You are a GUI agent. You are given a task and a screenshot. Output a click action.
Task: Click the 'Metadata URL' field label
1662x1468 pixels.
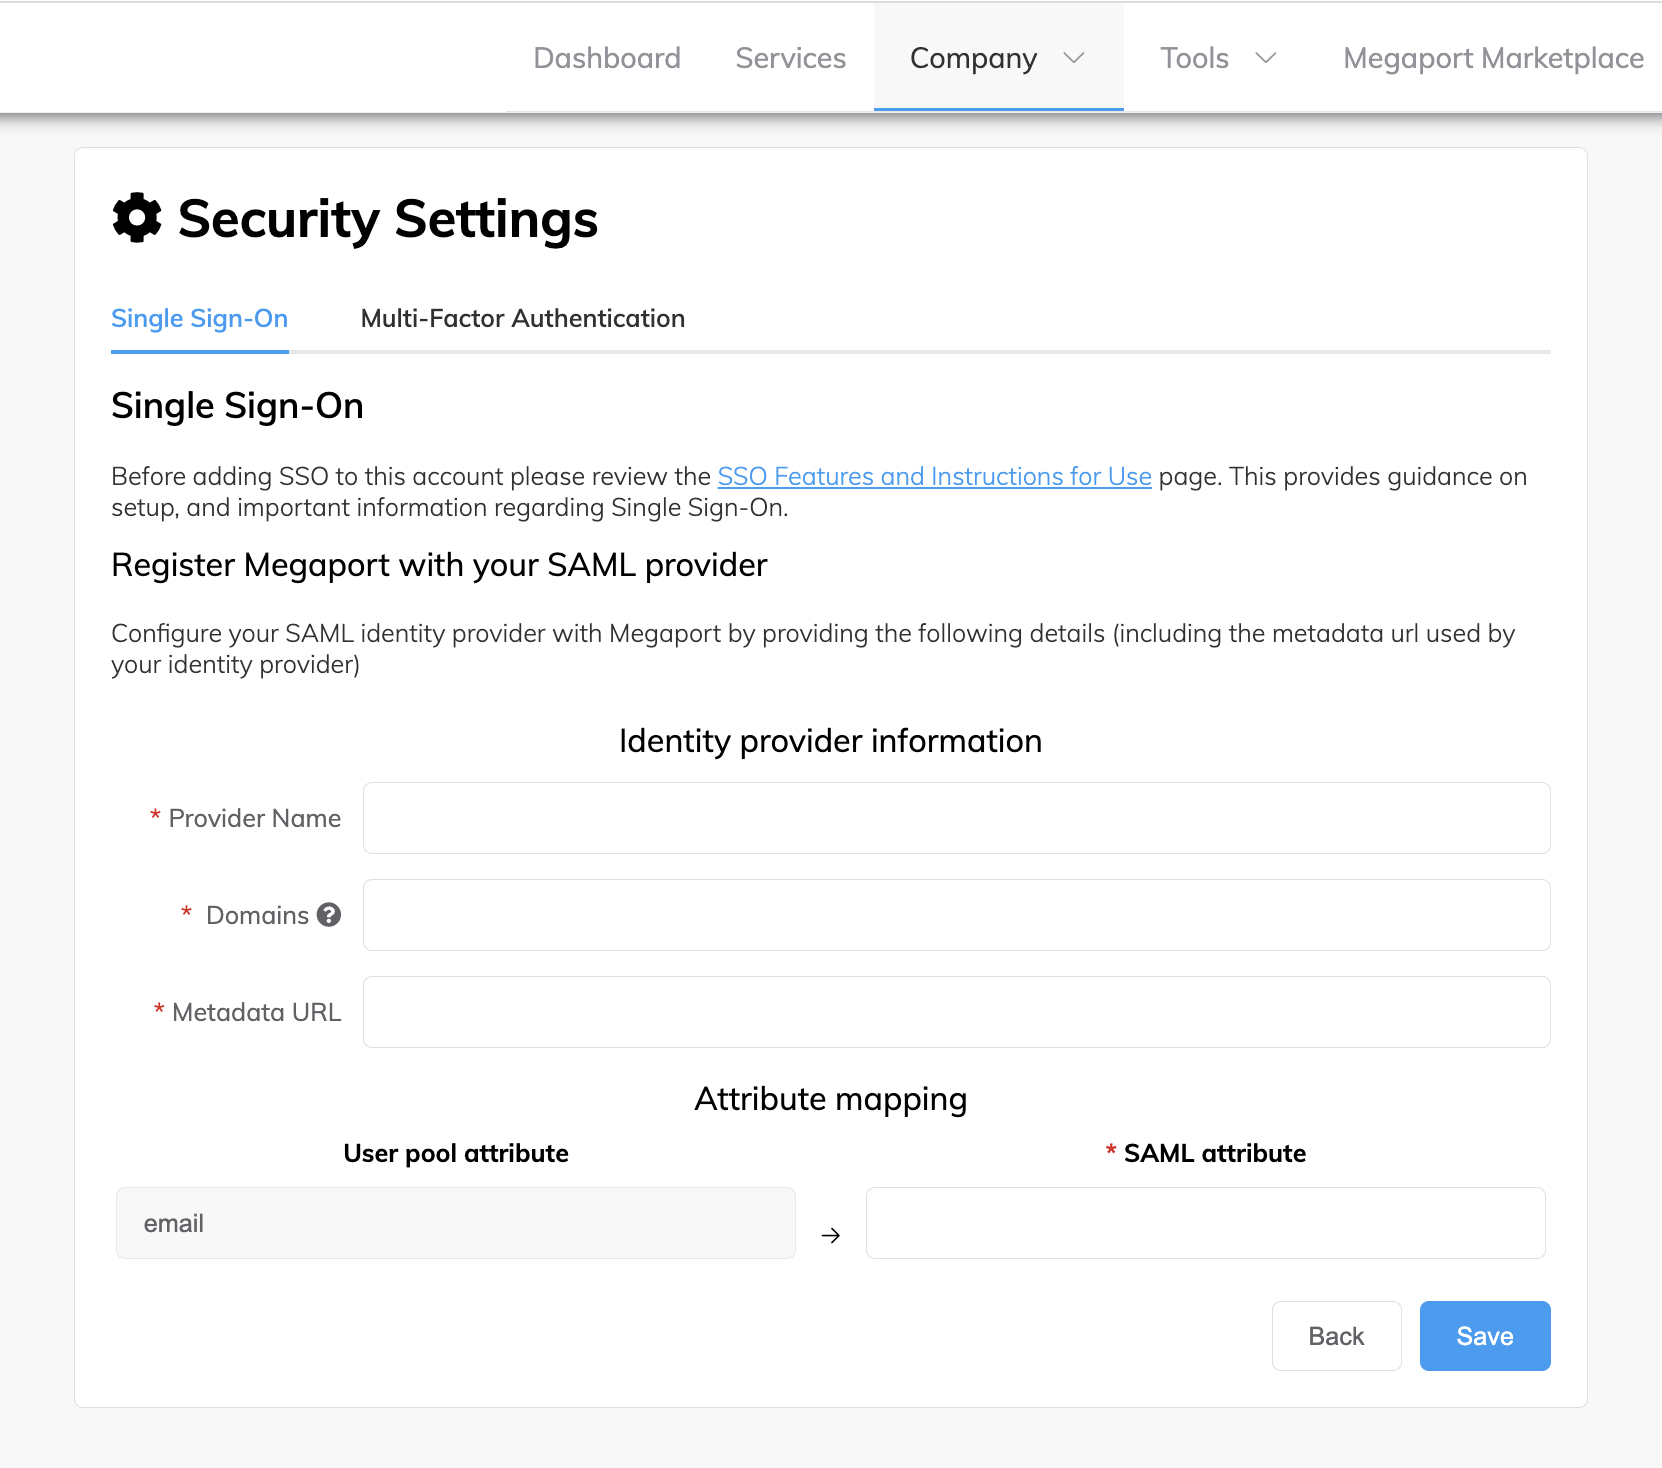click(x=257, y=1012)
